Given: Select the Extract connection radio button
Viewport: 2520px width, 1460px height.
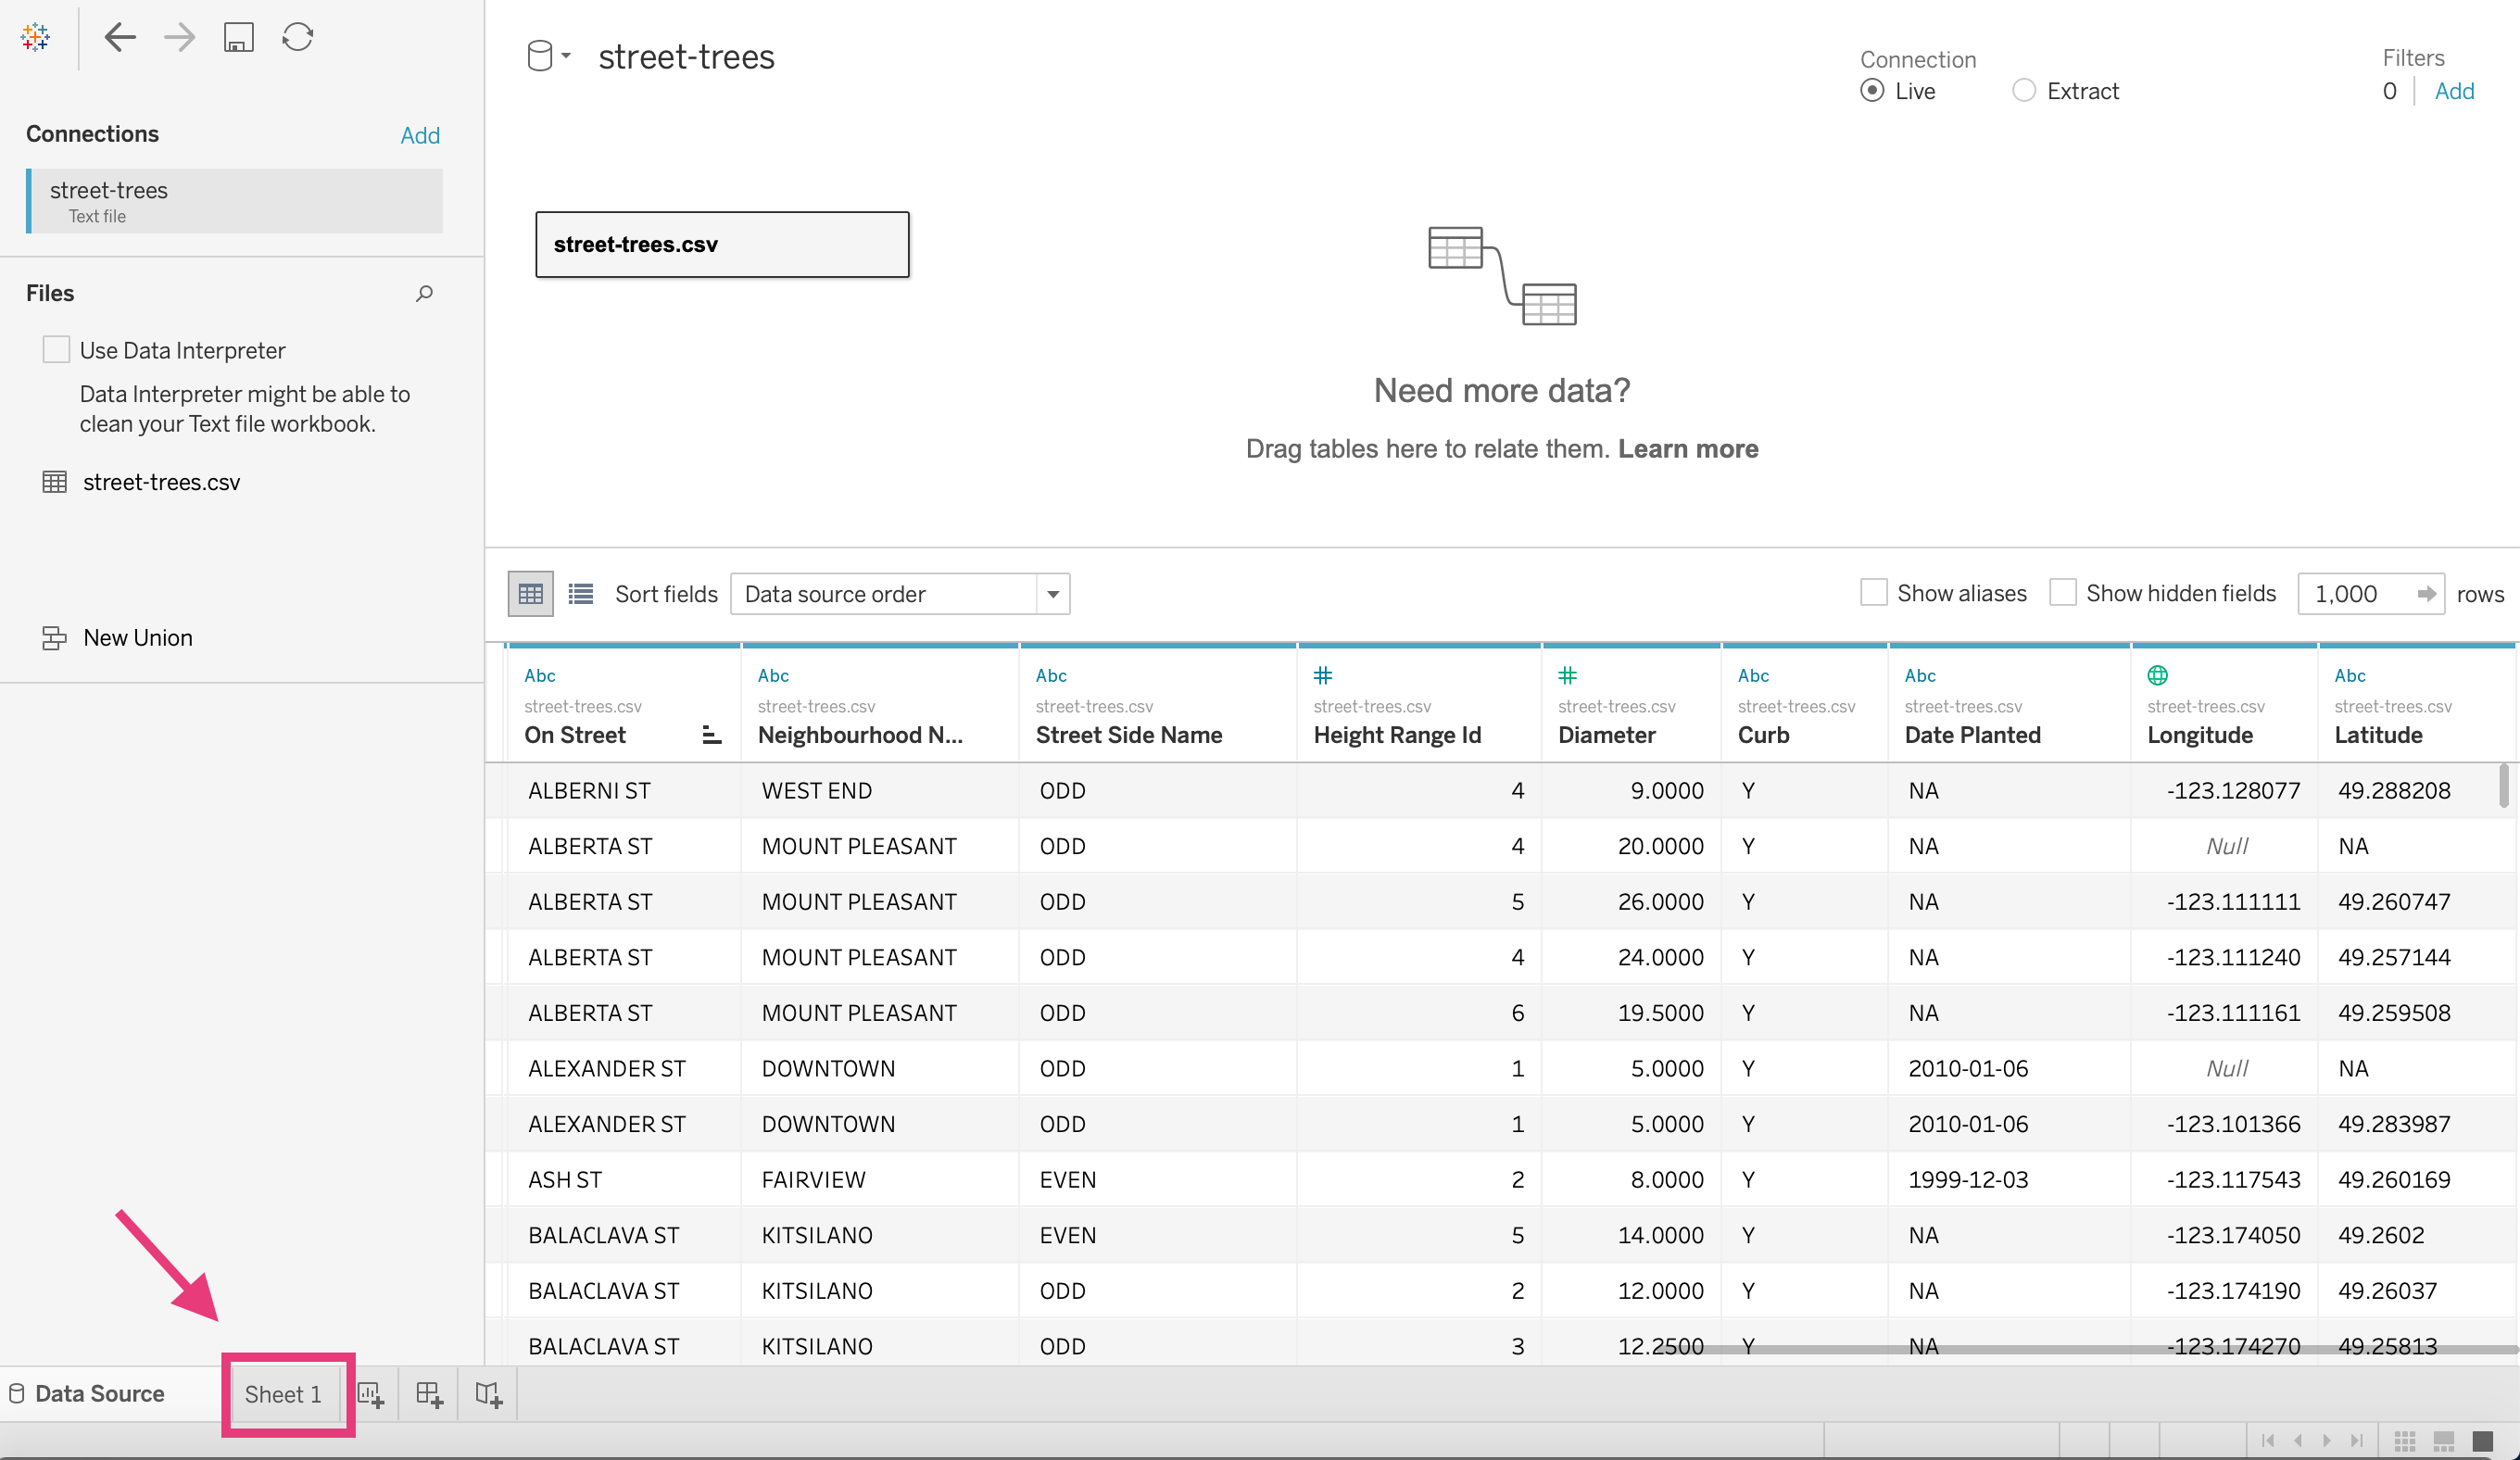Looking at the screenshot, I should coord(2023,91).
